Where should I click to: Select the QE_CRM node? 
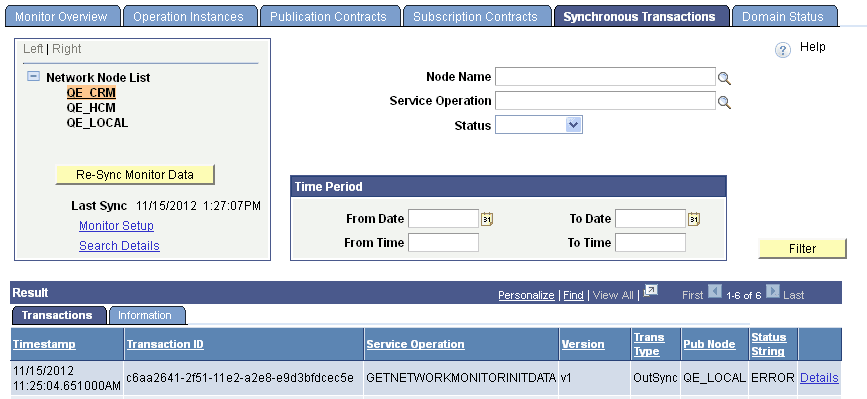pos(91,93)
